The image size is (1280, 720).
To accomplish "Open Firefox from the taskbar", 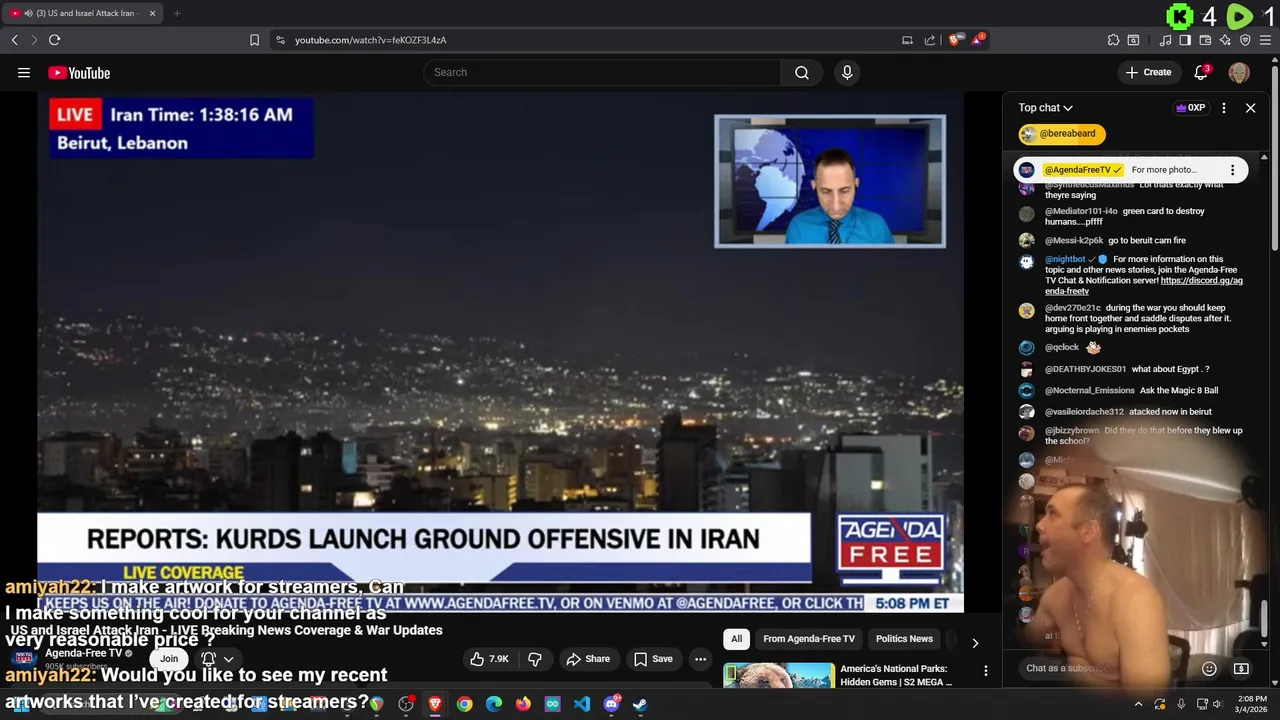I will click(x=523, y=704).
